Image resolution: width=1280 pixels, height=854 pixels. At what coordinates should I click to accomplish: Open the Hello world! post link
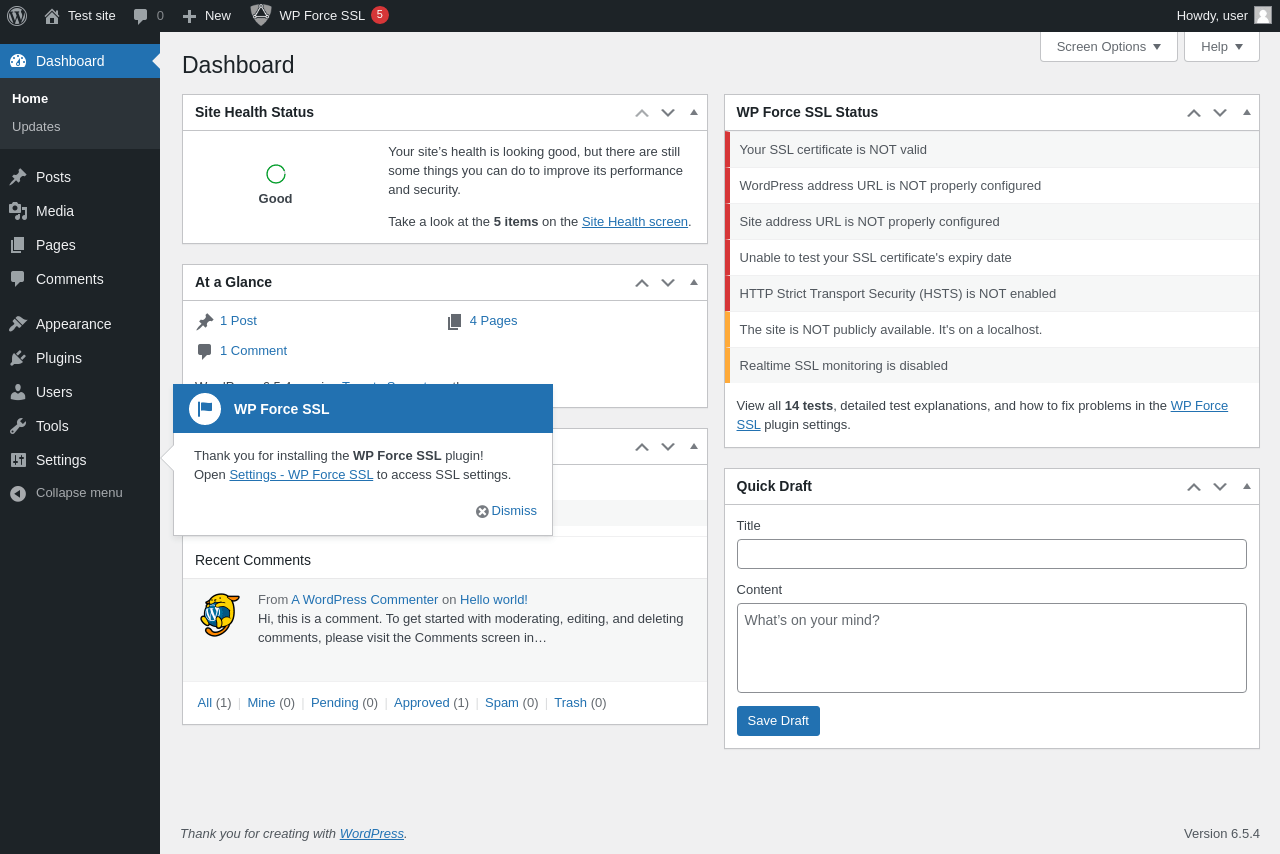click(x=494, y=600)
